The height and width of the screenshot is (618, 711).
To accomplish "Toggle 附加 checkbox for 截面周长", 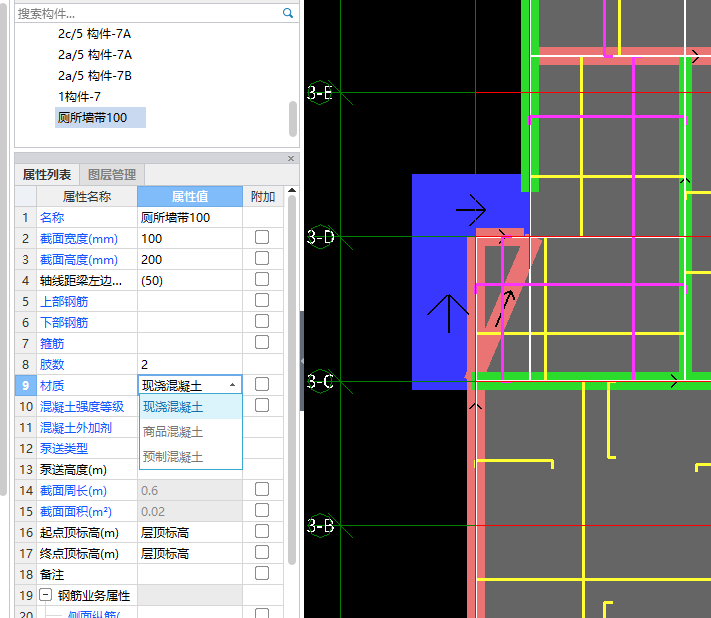I will pyautogui.click(x=262, y=489).
